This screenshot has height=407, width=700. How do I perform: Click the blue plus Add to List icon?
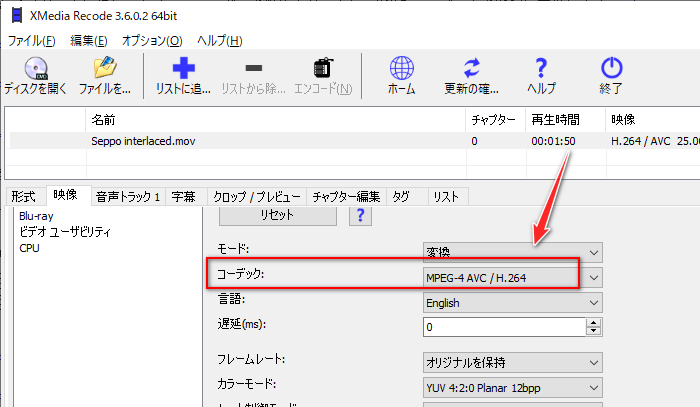tap(183, 68)
